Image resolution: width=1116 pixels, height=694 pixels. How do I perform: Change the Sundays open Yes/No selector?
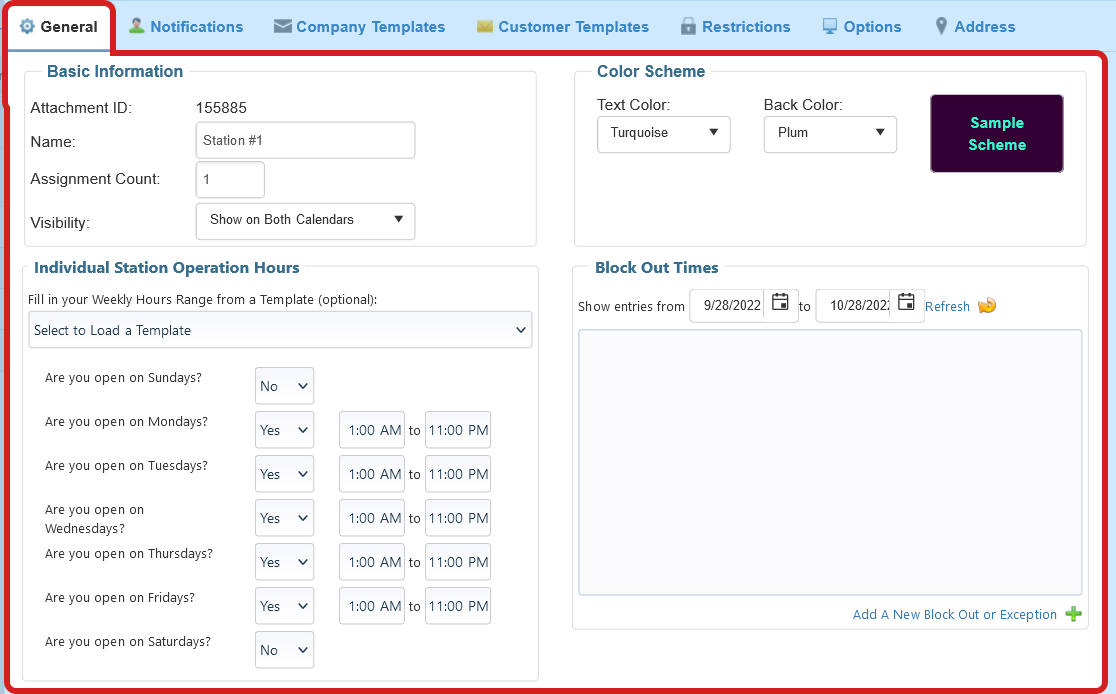point(284,386)
